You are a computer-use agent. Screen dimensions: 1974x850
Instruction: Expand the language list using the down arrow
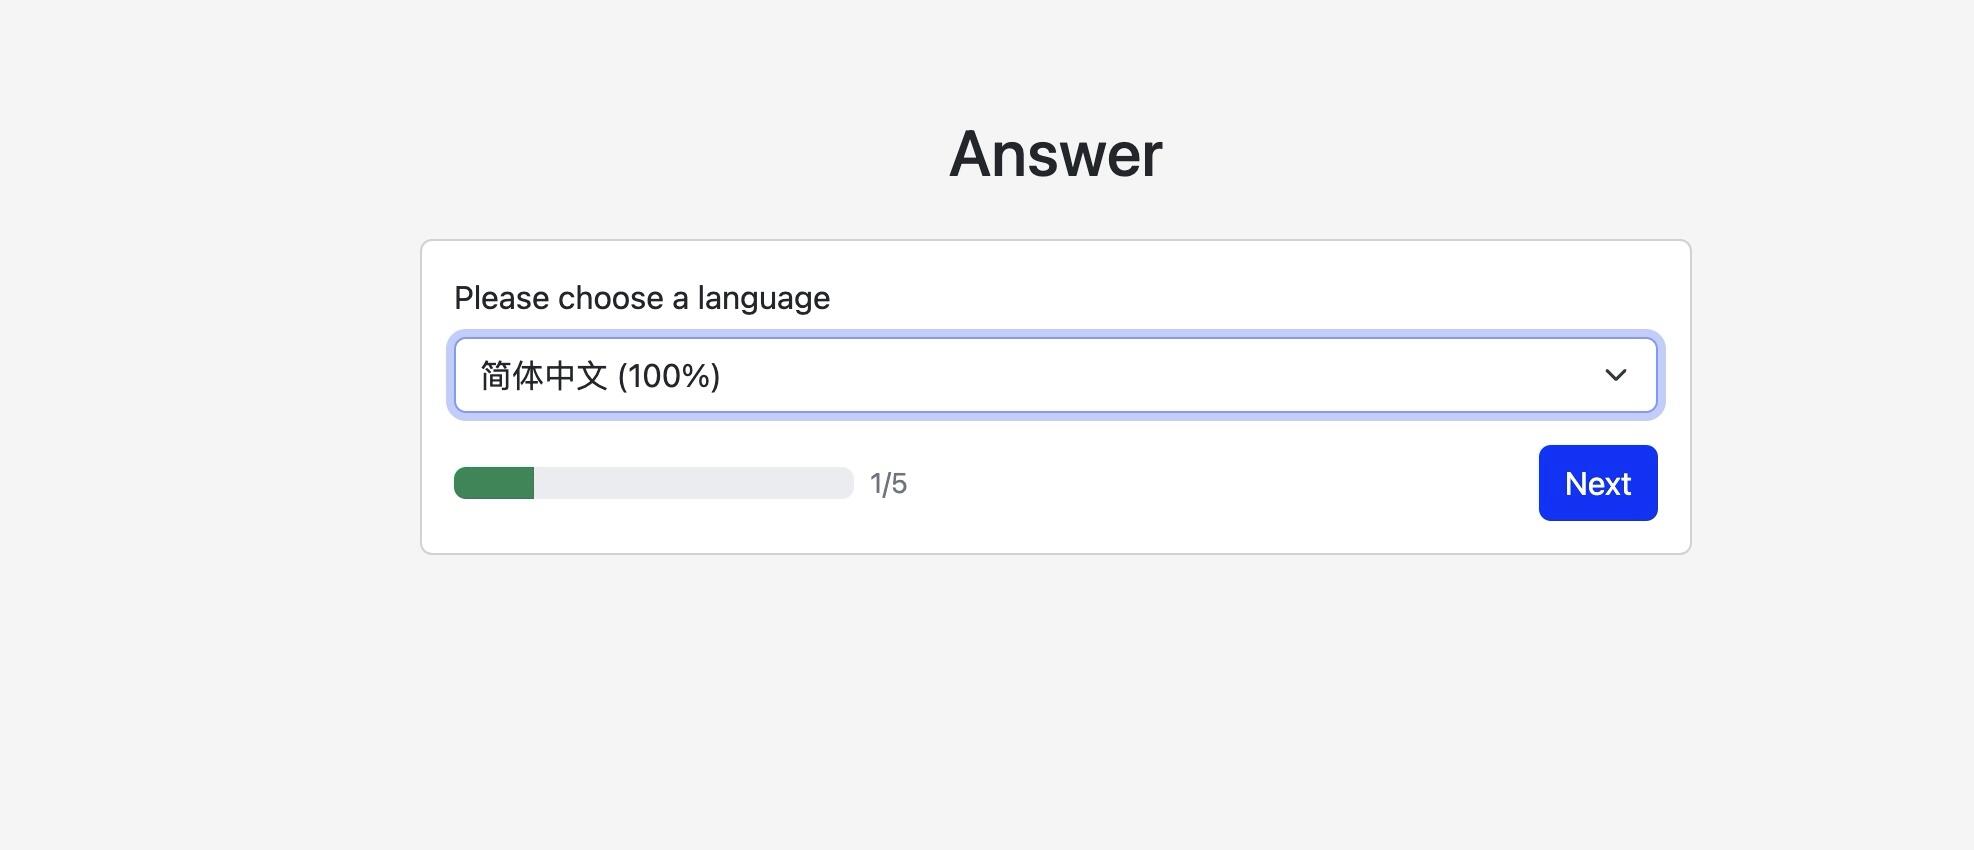coord(1615,375)
